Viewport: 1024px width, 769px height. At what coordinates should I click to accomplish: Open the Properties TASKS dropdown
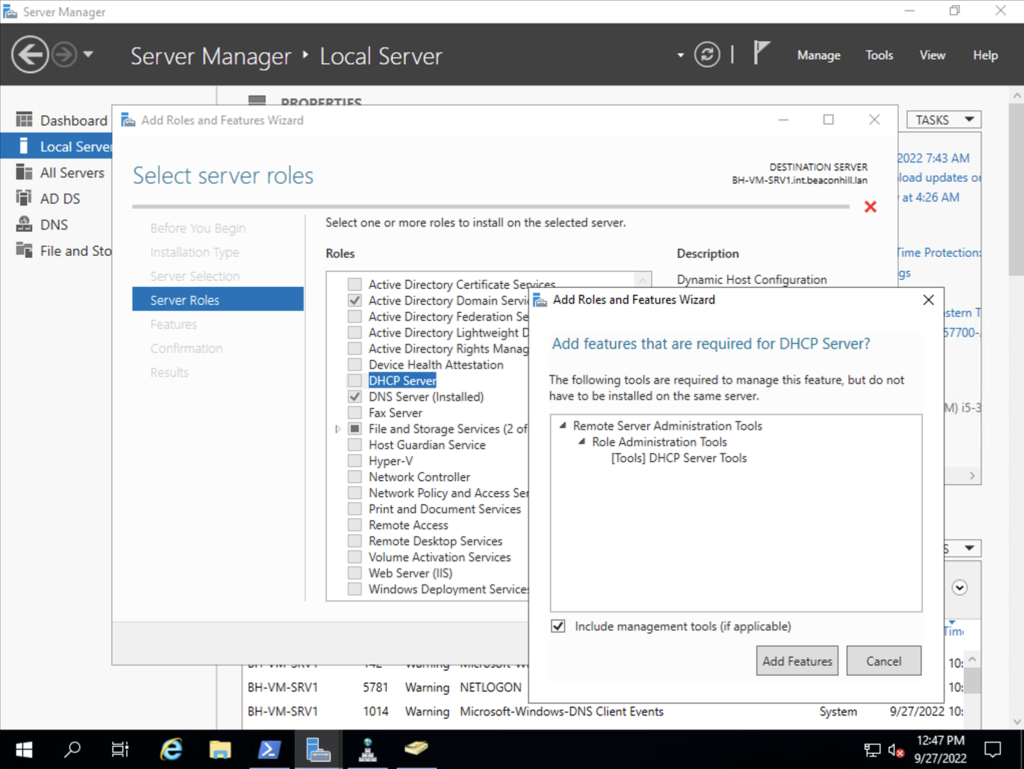(x=944, y=120)
